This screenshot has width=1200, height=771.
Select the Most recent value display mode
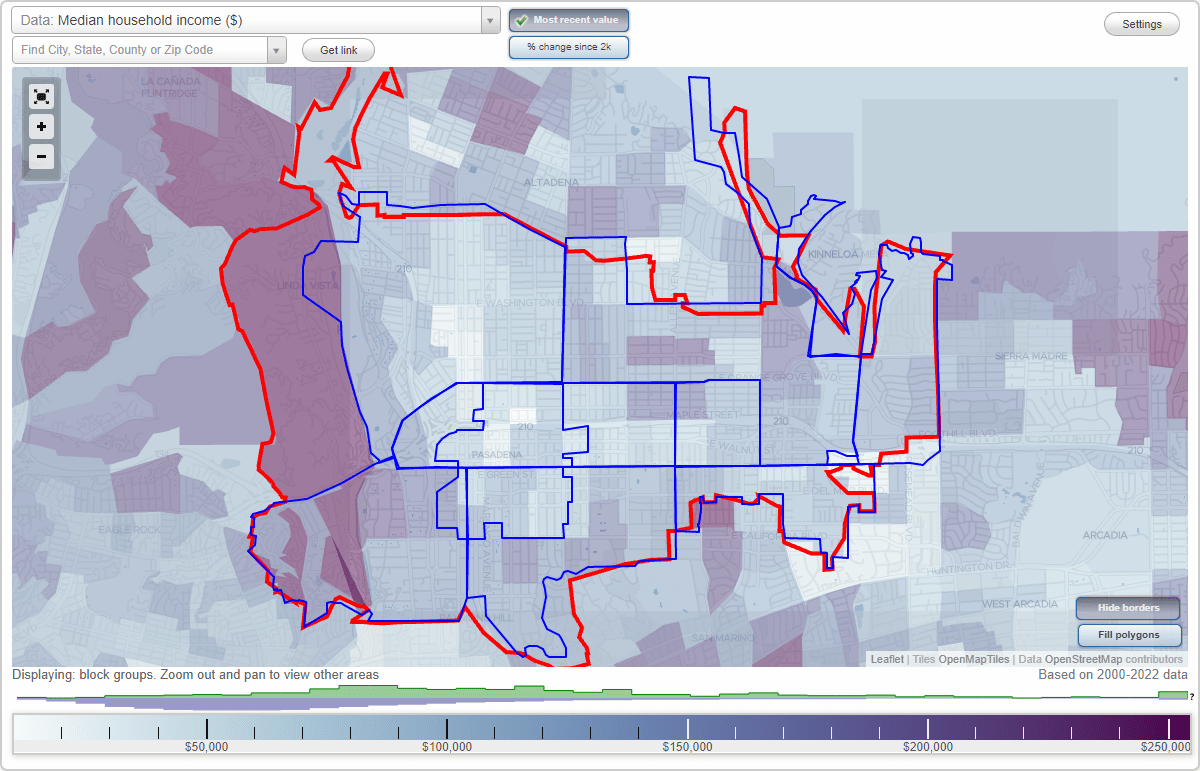[x=568, y=19]
